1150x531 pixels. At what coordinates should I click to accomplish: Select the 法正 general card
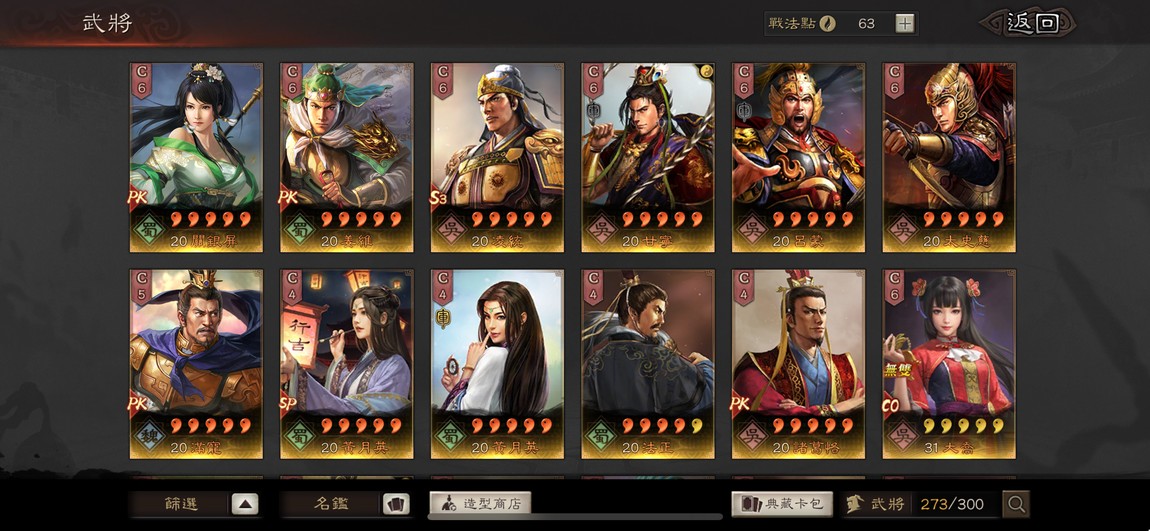tap(648, 364)
